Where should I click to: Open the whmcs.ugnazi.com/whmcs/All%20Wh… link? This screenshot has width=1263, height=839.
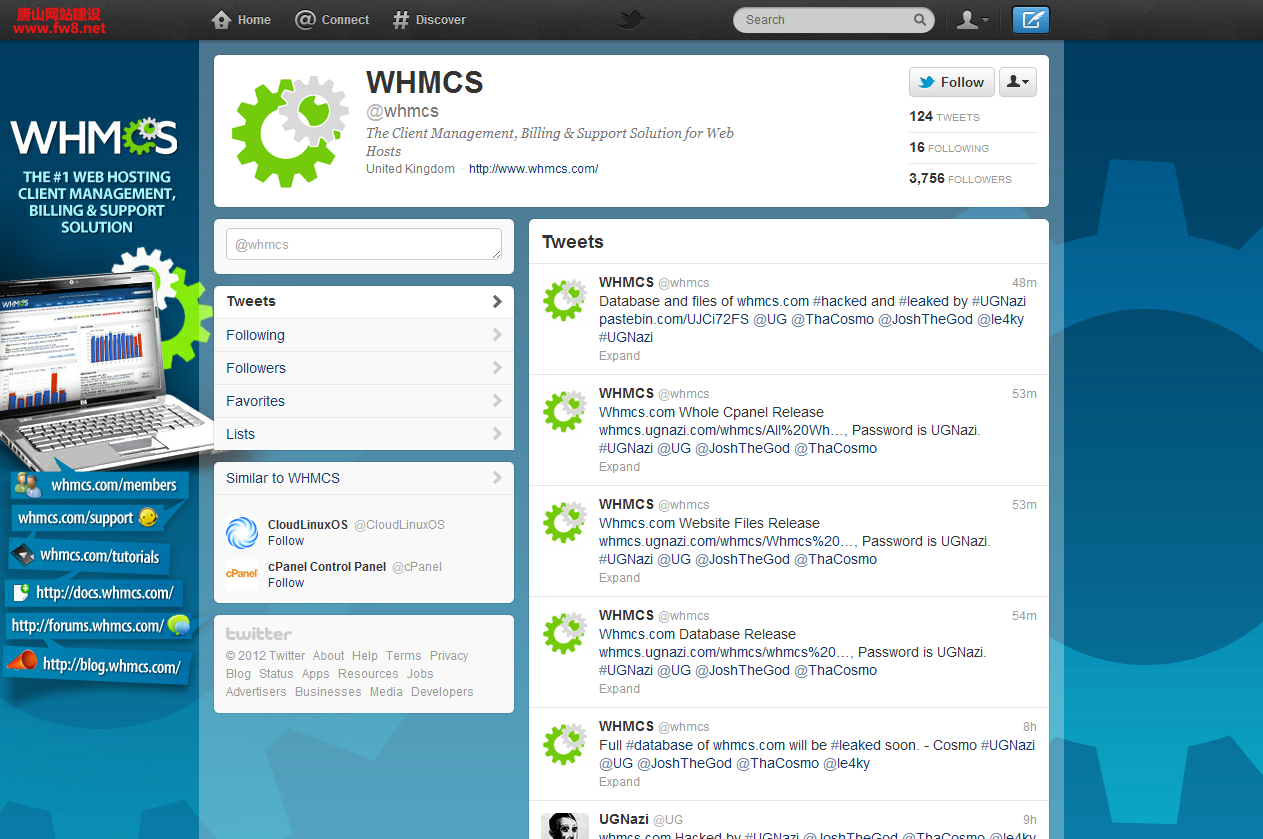pyautogui.click(x=721, y=430)
